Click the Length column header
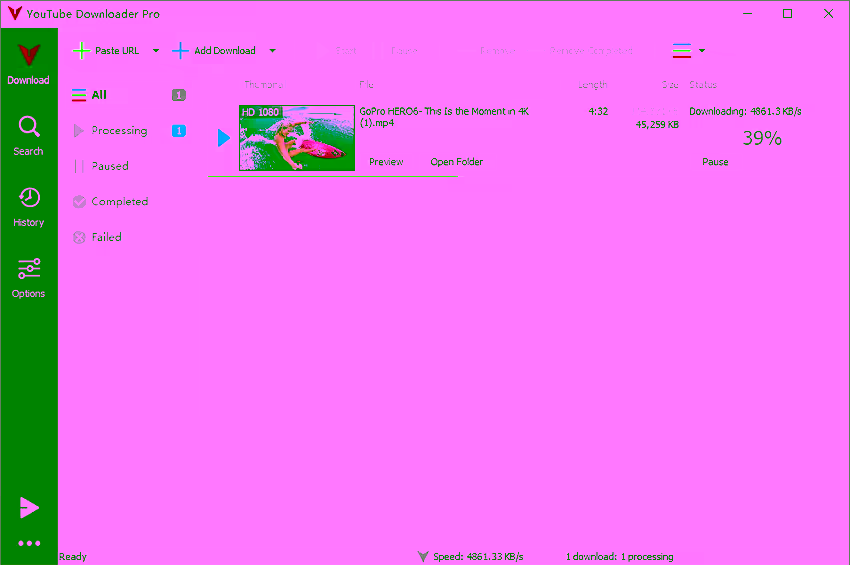Screen dimensions: 850x565 coord(593,85)
